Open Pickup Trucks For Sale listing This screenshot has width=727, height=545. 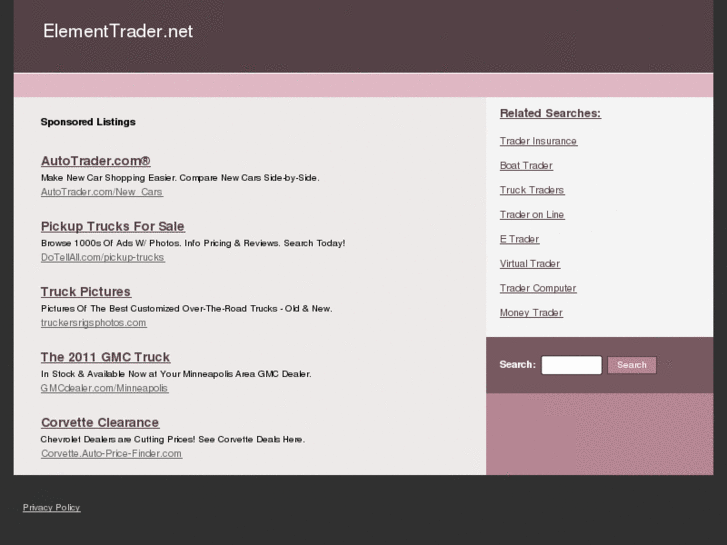pyautogui.click(x=113, y=226)
